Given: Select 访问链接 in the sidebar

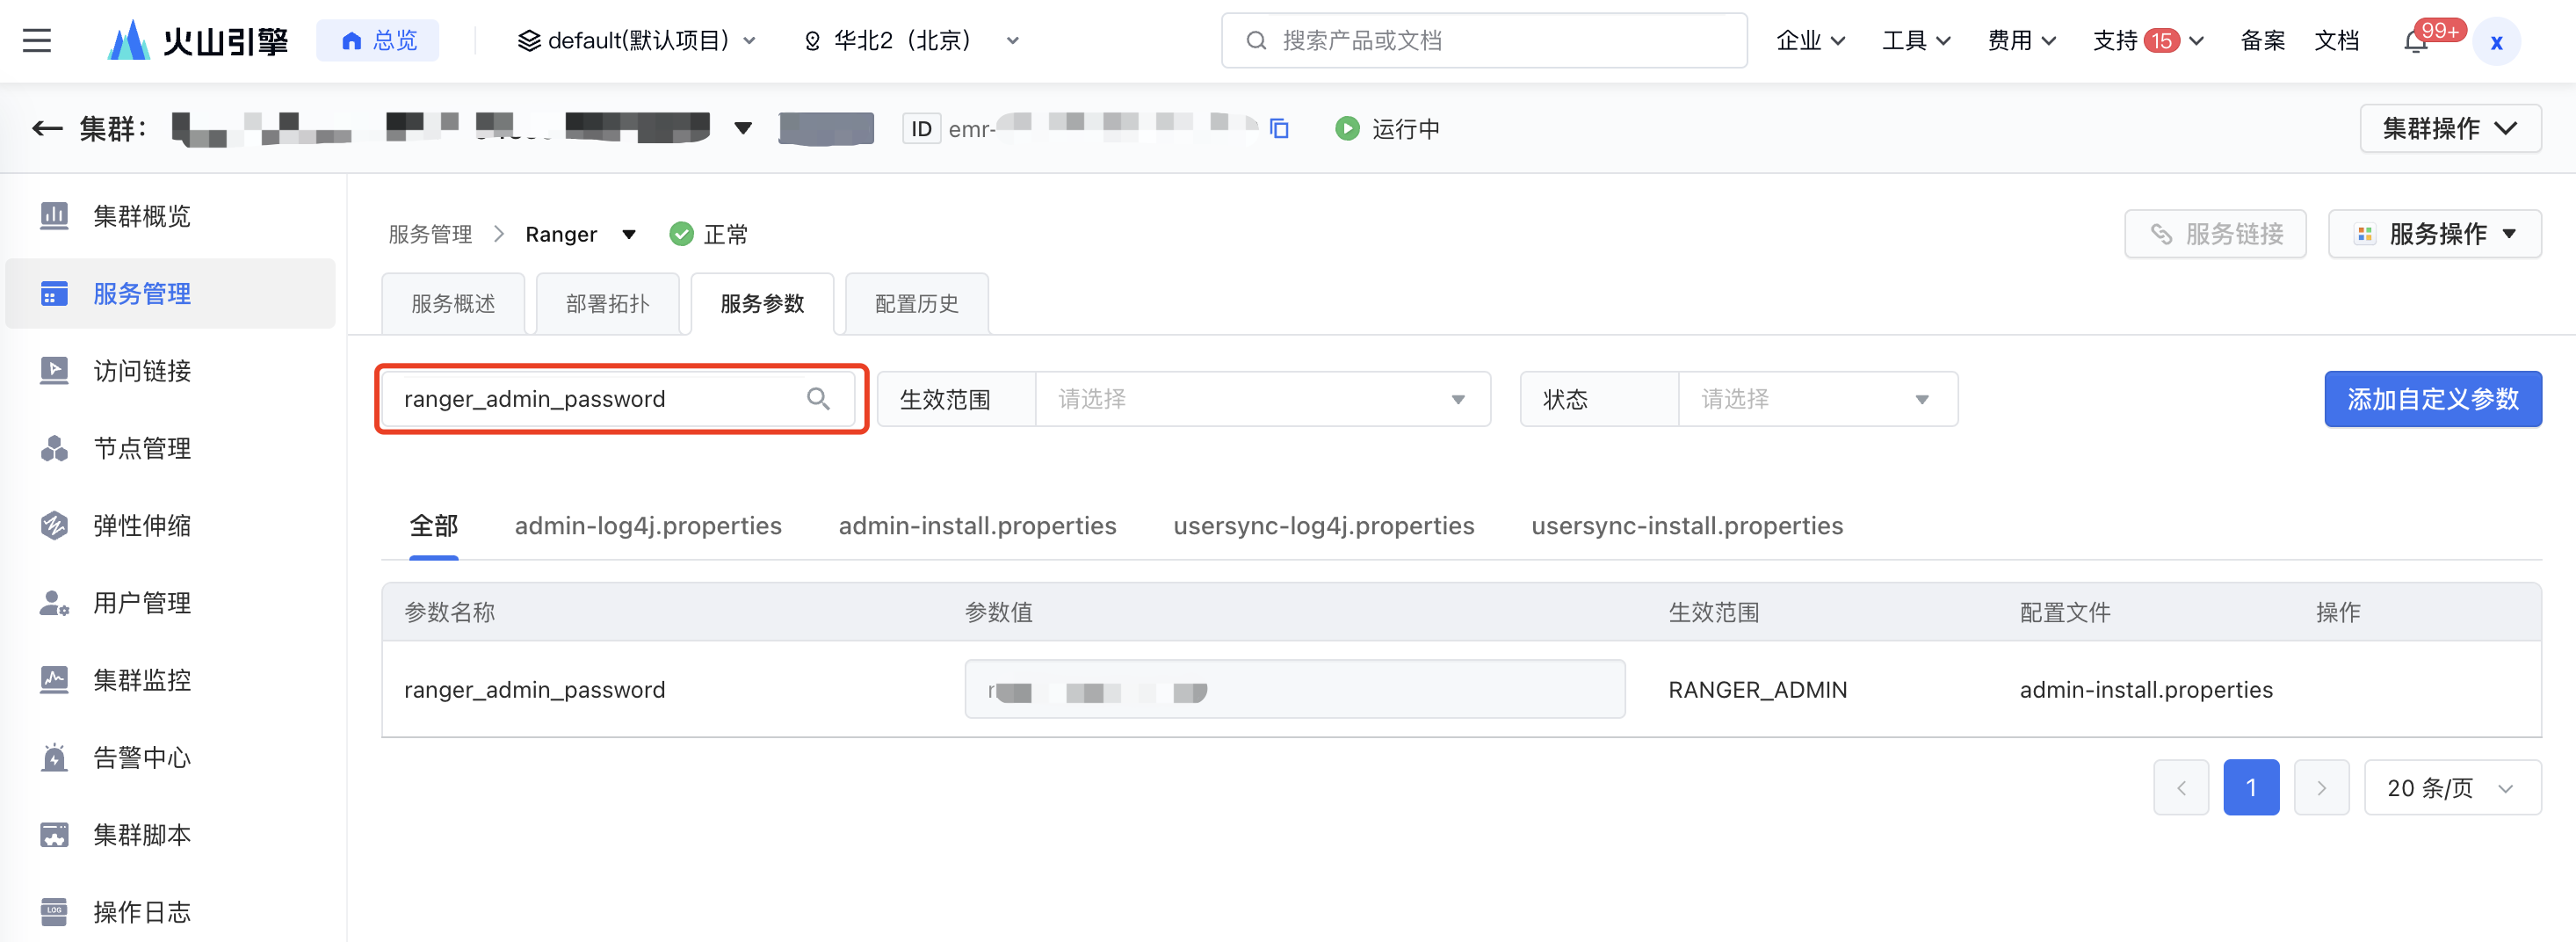Looking at the screenshot, I should click(171, 371).
